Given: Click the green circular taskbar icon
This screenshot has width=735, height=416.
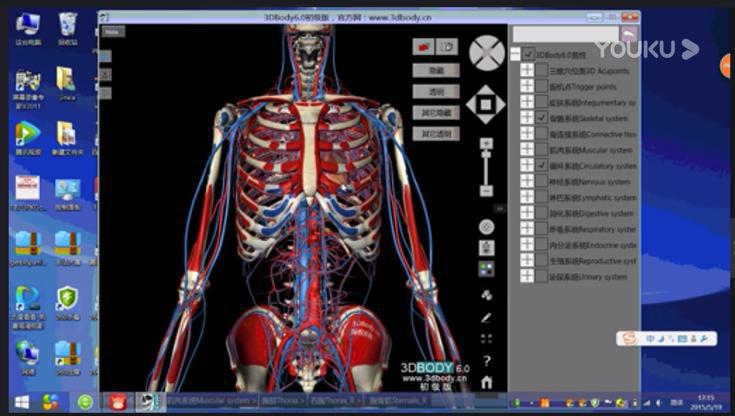Looking at the screenshot, I should (x=85, y=402).
